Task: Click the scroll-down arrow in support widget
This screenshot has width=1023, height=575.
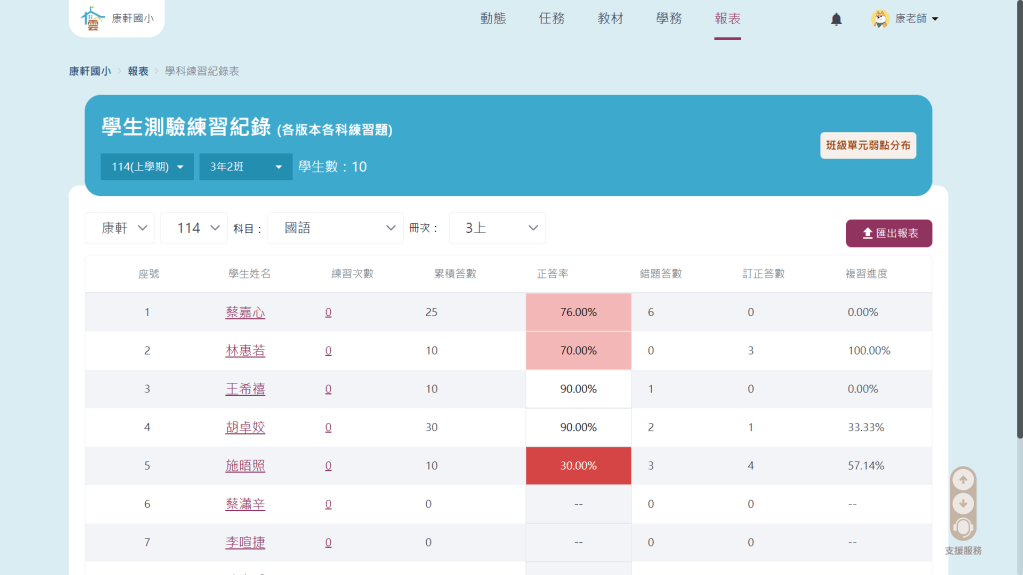Action: 963,504
